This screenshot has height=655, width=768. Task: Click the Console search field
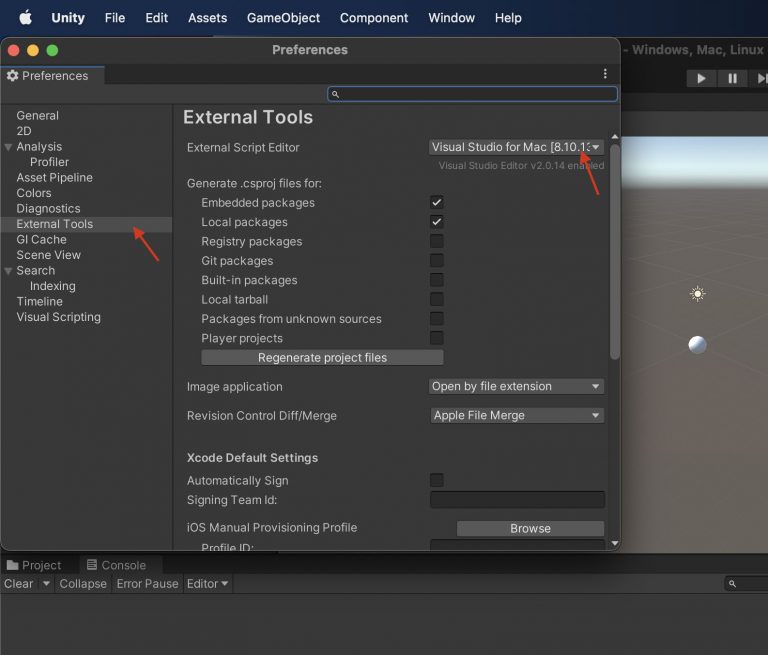pos(746,583)
